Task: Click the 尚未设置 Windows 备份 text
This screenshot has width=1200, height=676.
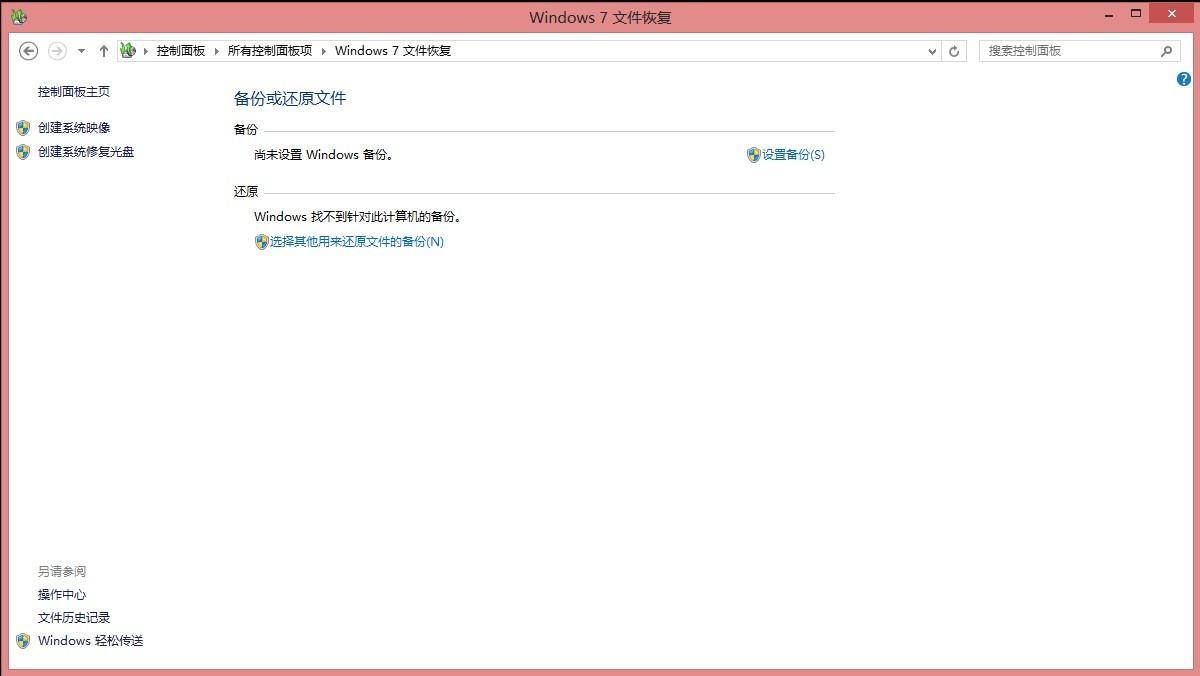Action: (x=324, y=155)
